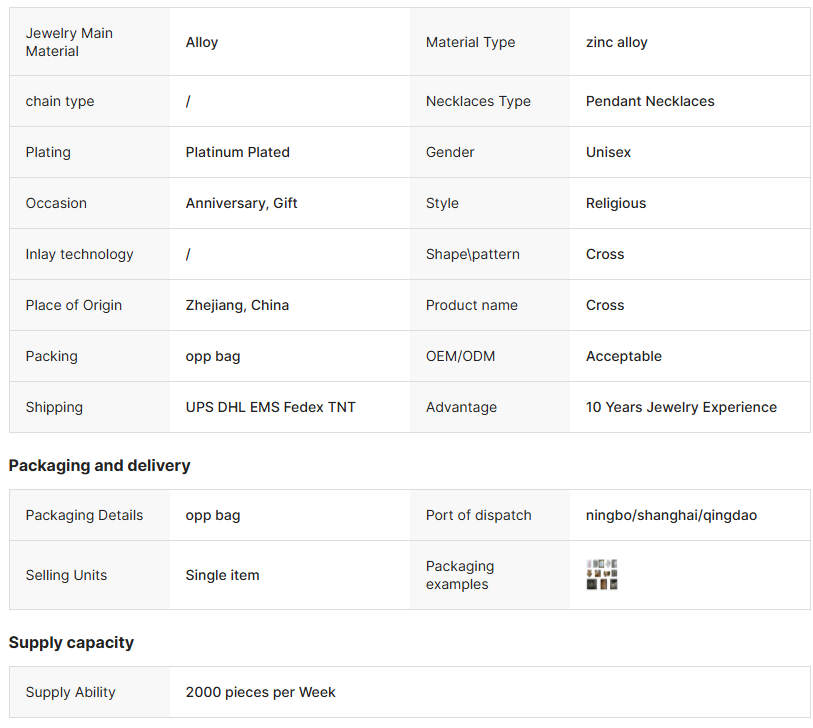Image resolution: width=813 pixels, height=728 pixels.
Task: Select the '10 Years Jewelry Experience' text
Action: (681, 407)
